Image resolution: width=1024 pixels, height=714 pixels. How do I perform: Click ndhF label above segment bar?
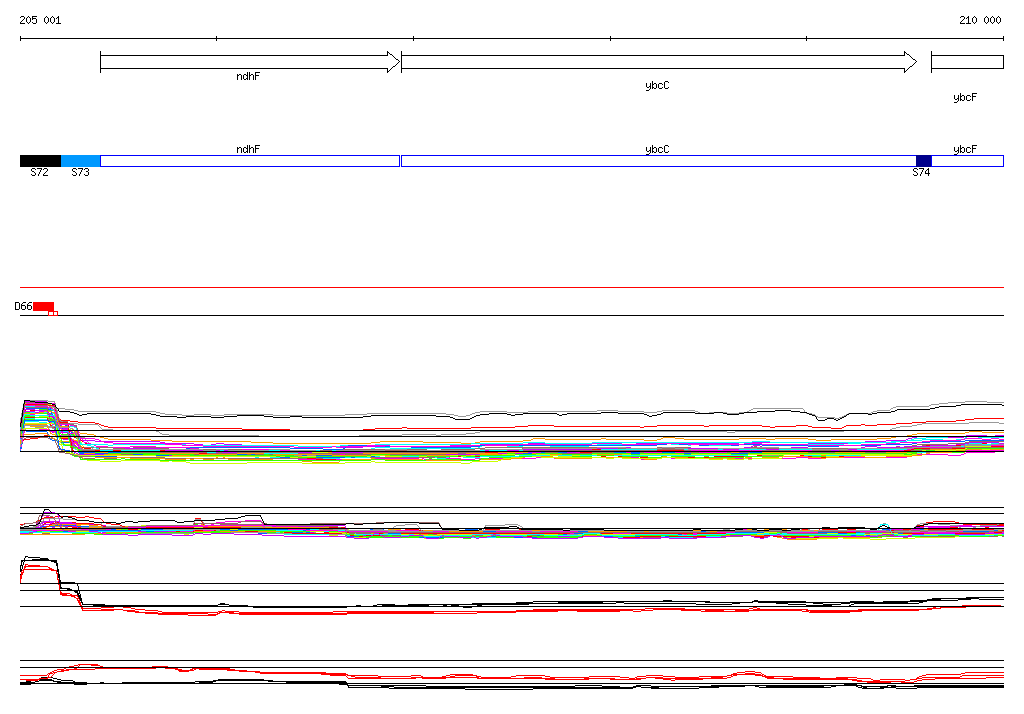(248, 150)
